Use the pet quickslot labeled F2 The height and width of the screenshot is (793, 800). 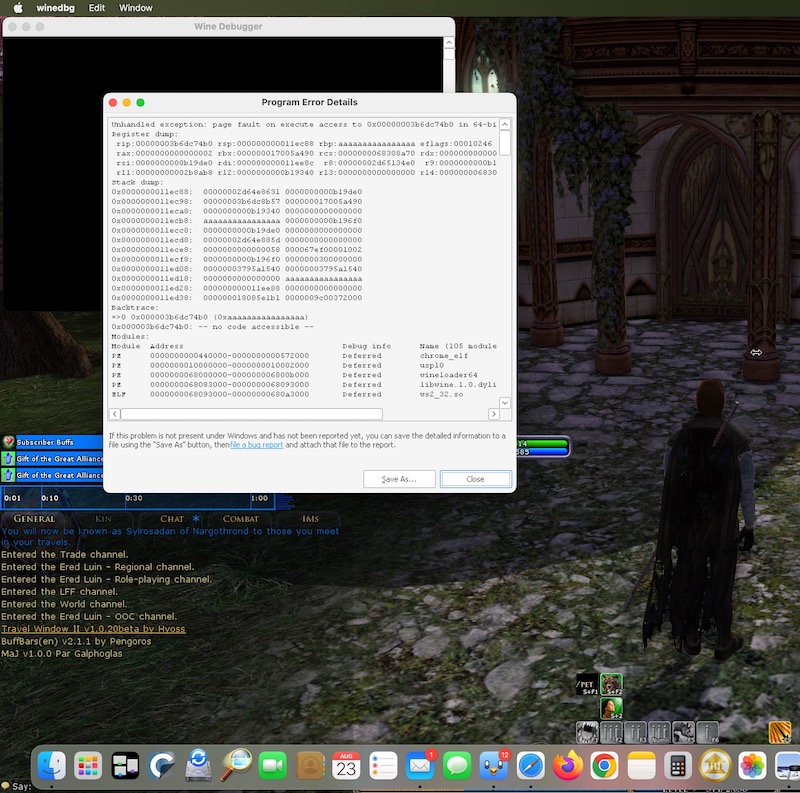tap(611, 732)
